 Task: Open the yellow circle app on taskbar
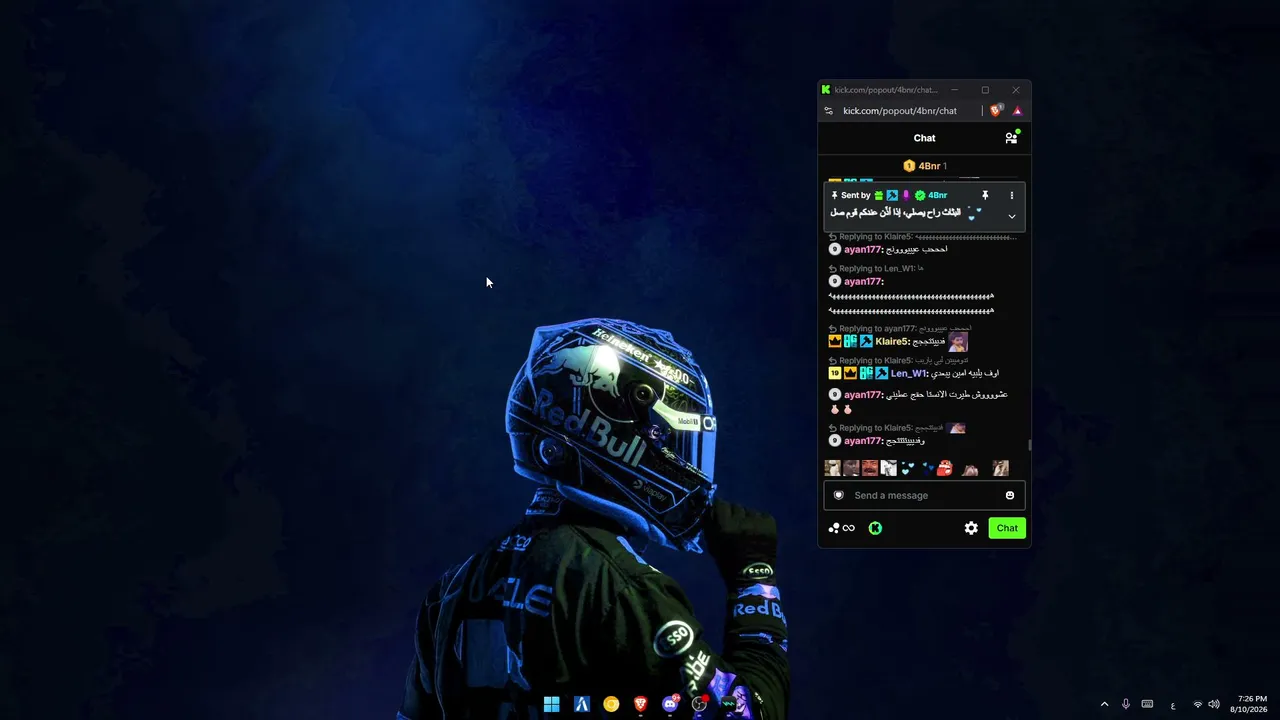tap(611, 704)
